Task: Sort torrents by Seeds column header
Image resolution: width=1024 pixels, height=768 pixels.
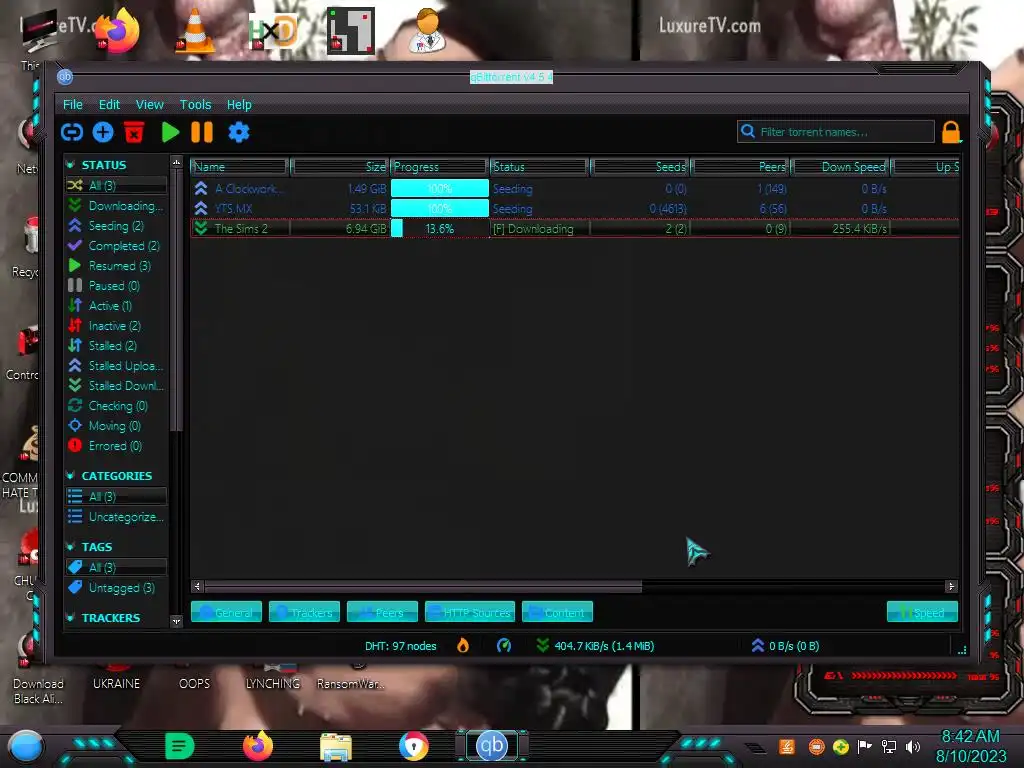Action: pos(640,167)
